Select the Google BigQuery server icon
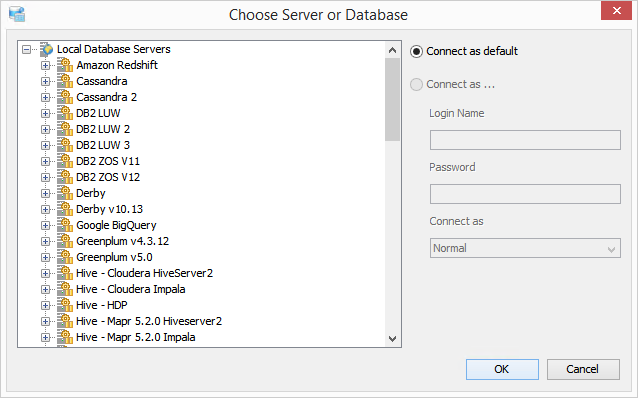Screen dimensions: 638x398 (x=65, y=225)
